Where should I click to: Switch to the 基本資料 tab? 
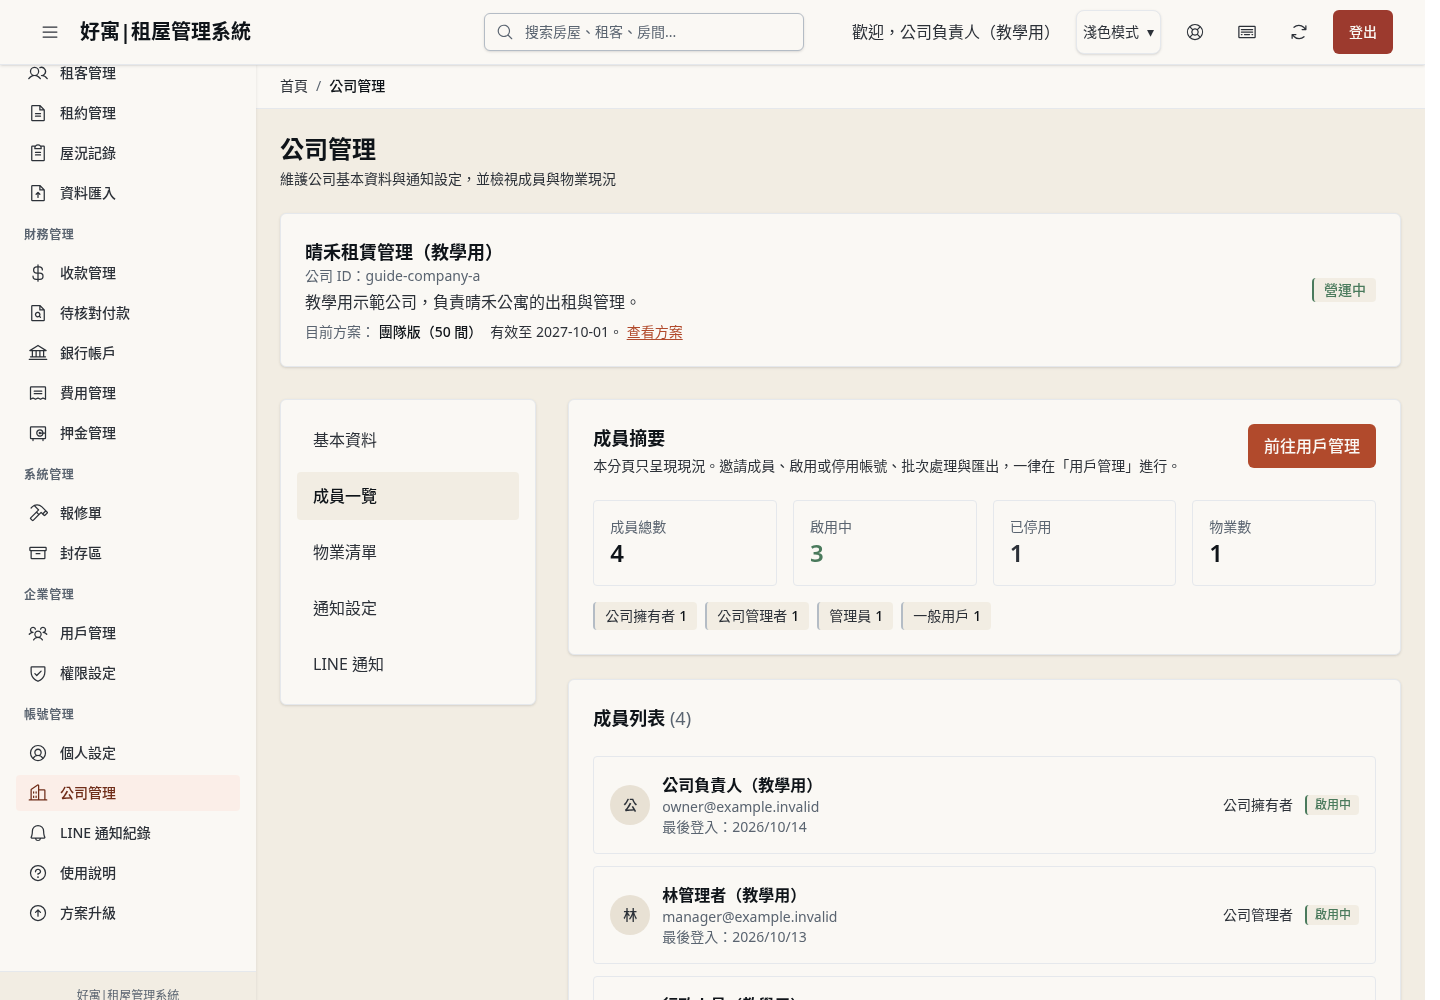[x=408, y=440]
